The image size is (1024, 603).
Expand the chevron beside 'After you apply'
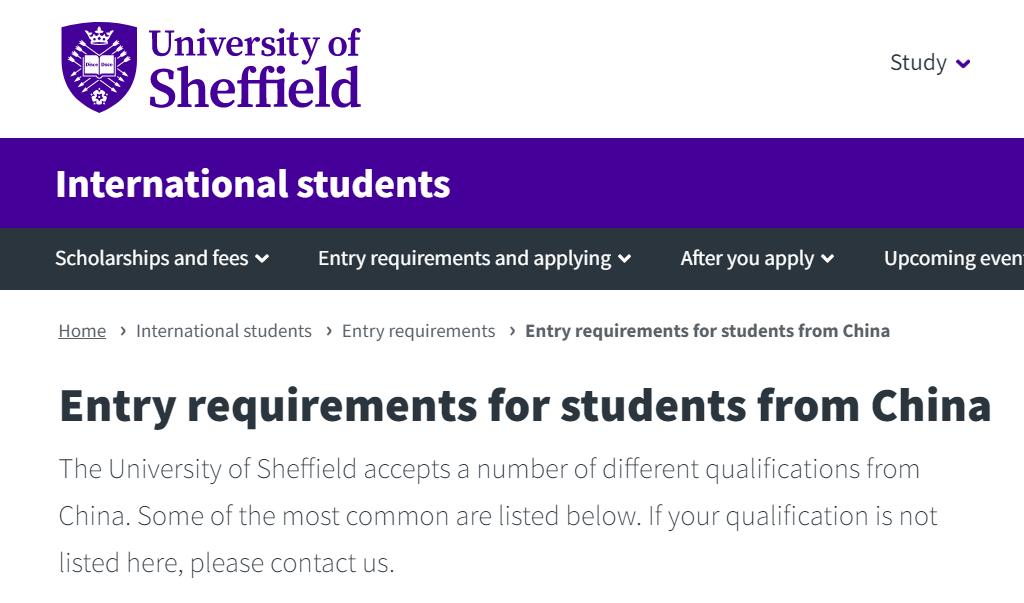coord(828,259)
